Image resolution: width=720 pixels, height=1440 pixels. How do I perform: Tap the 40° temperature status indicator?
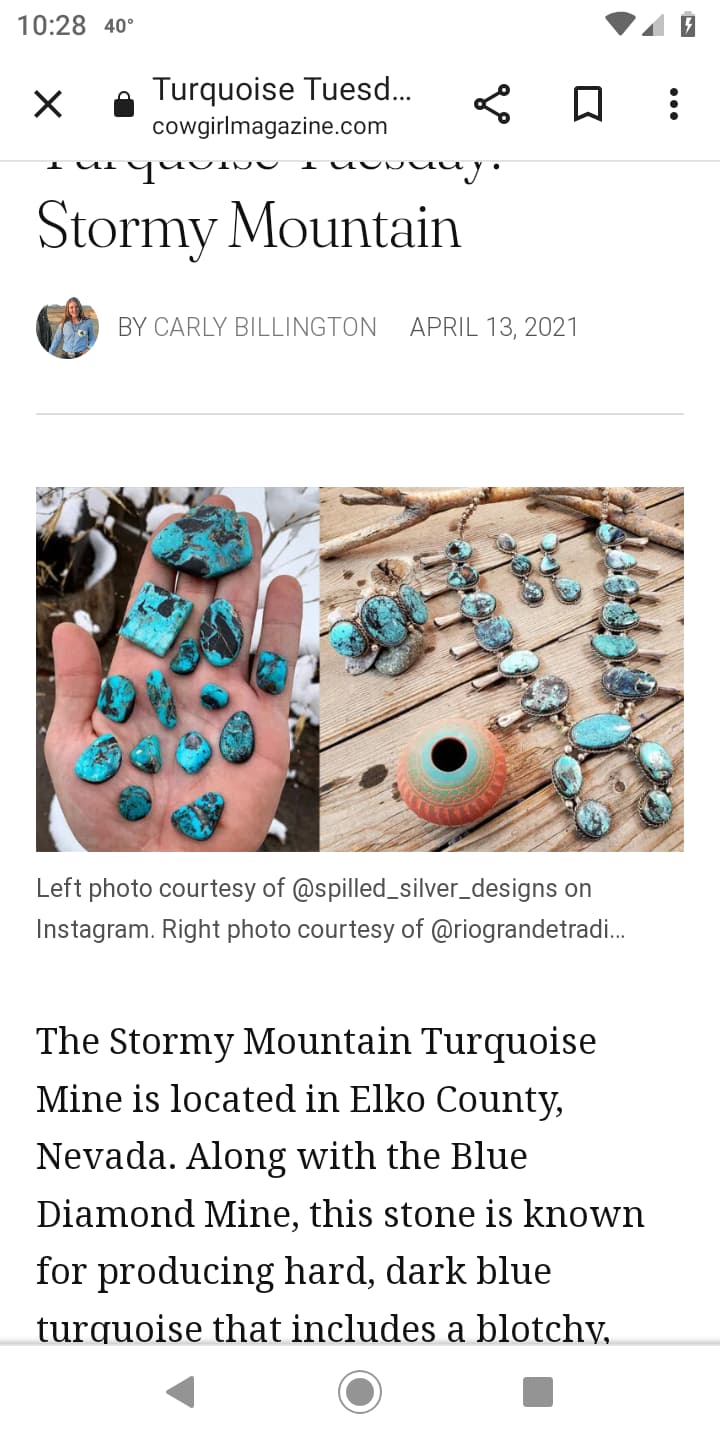(x=119, y=26)
